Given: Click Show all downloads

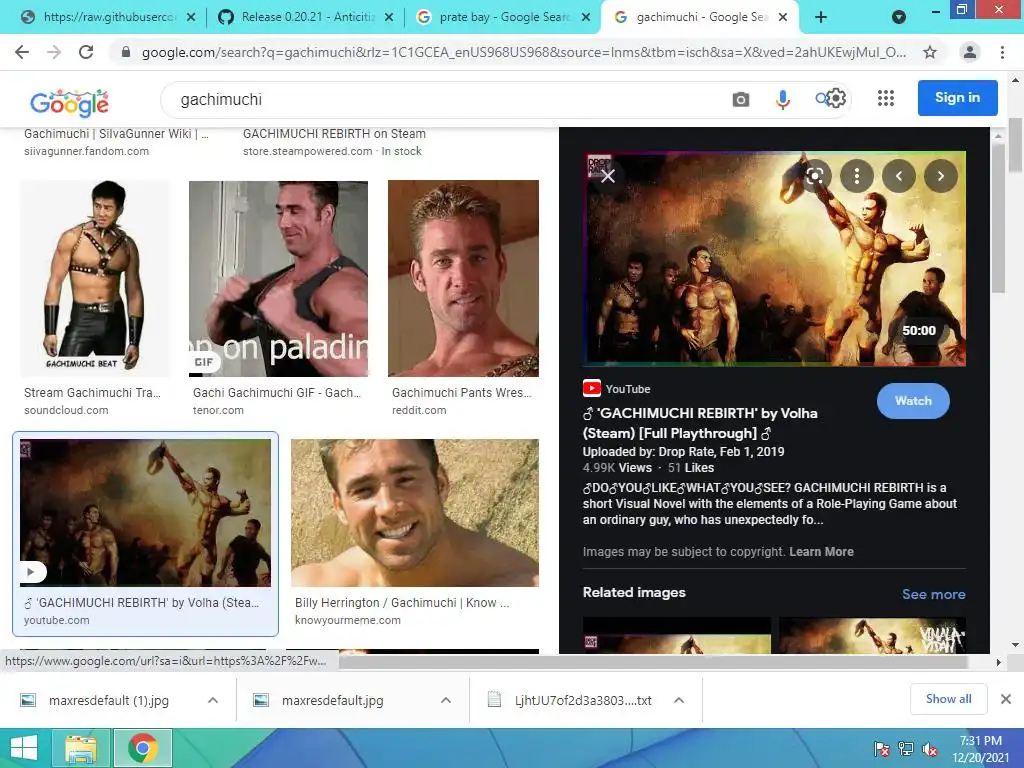Looking at the screenshot, I should [x=948, y=699].
